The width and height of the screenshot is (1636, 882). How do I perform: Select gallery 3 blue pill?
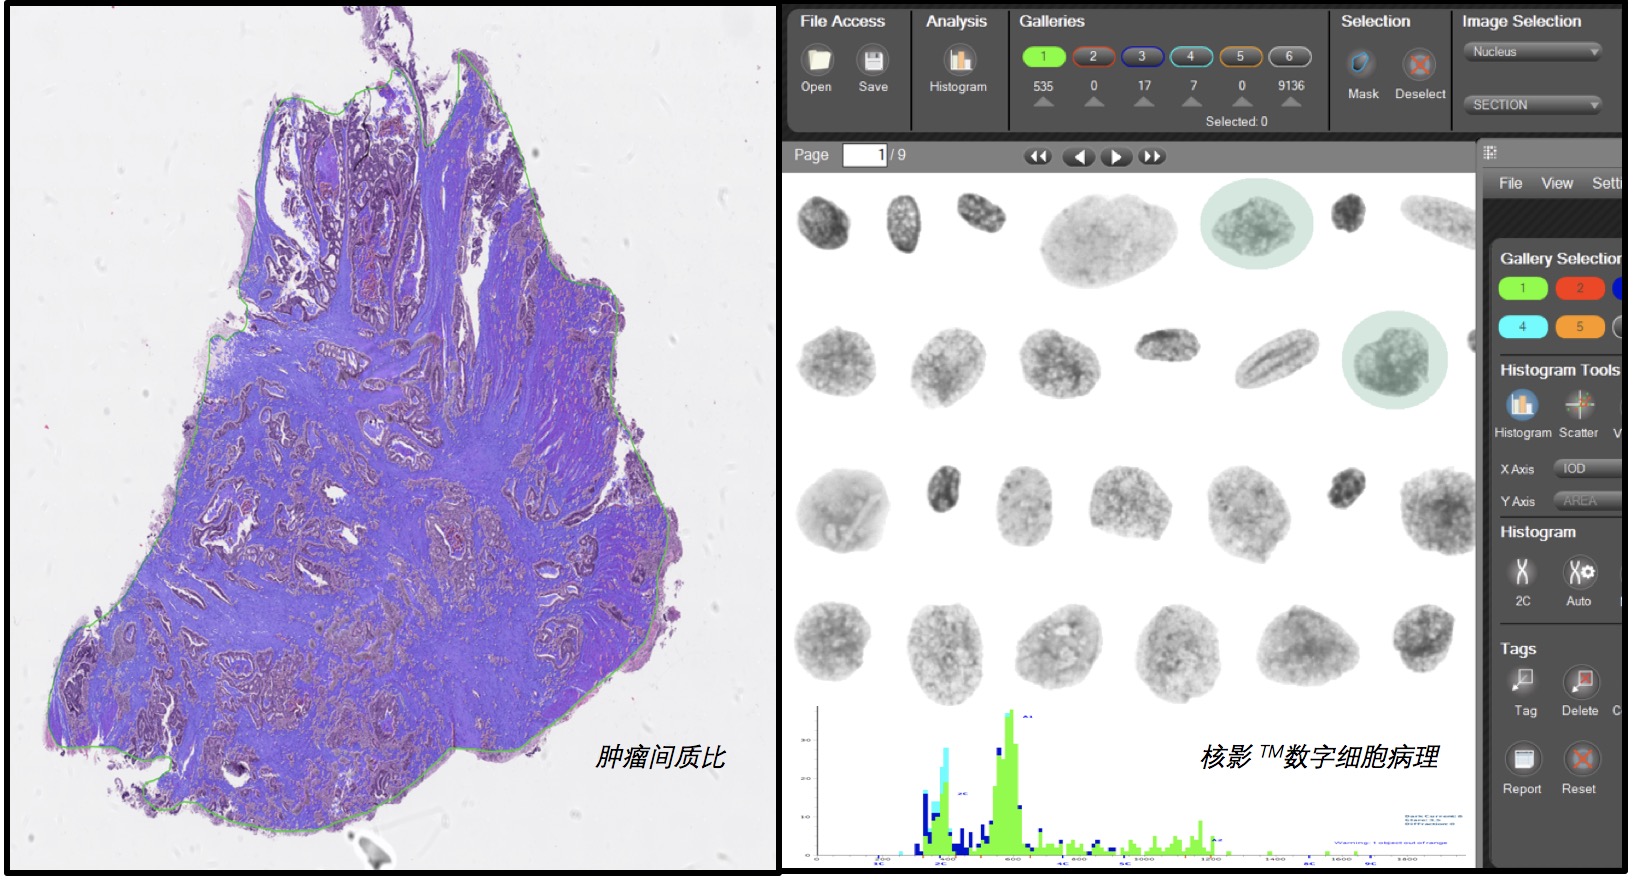[1142, 57]
